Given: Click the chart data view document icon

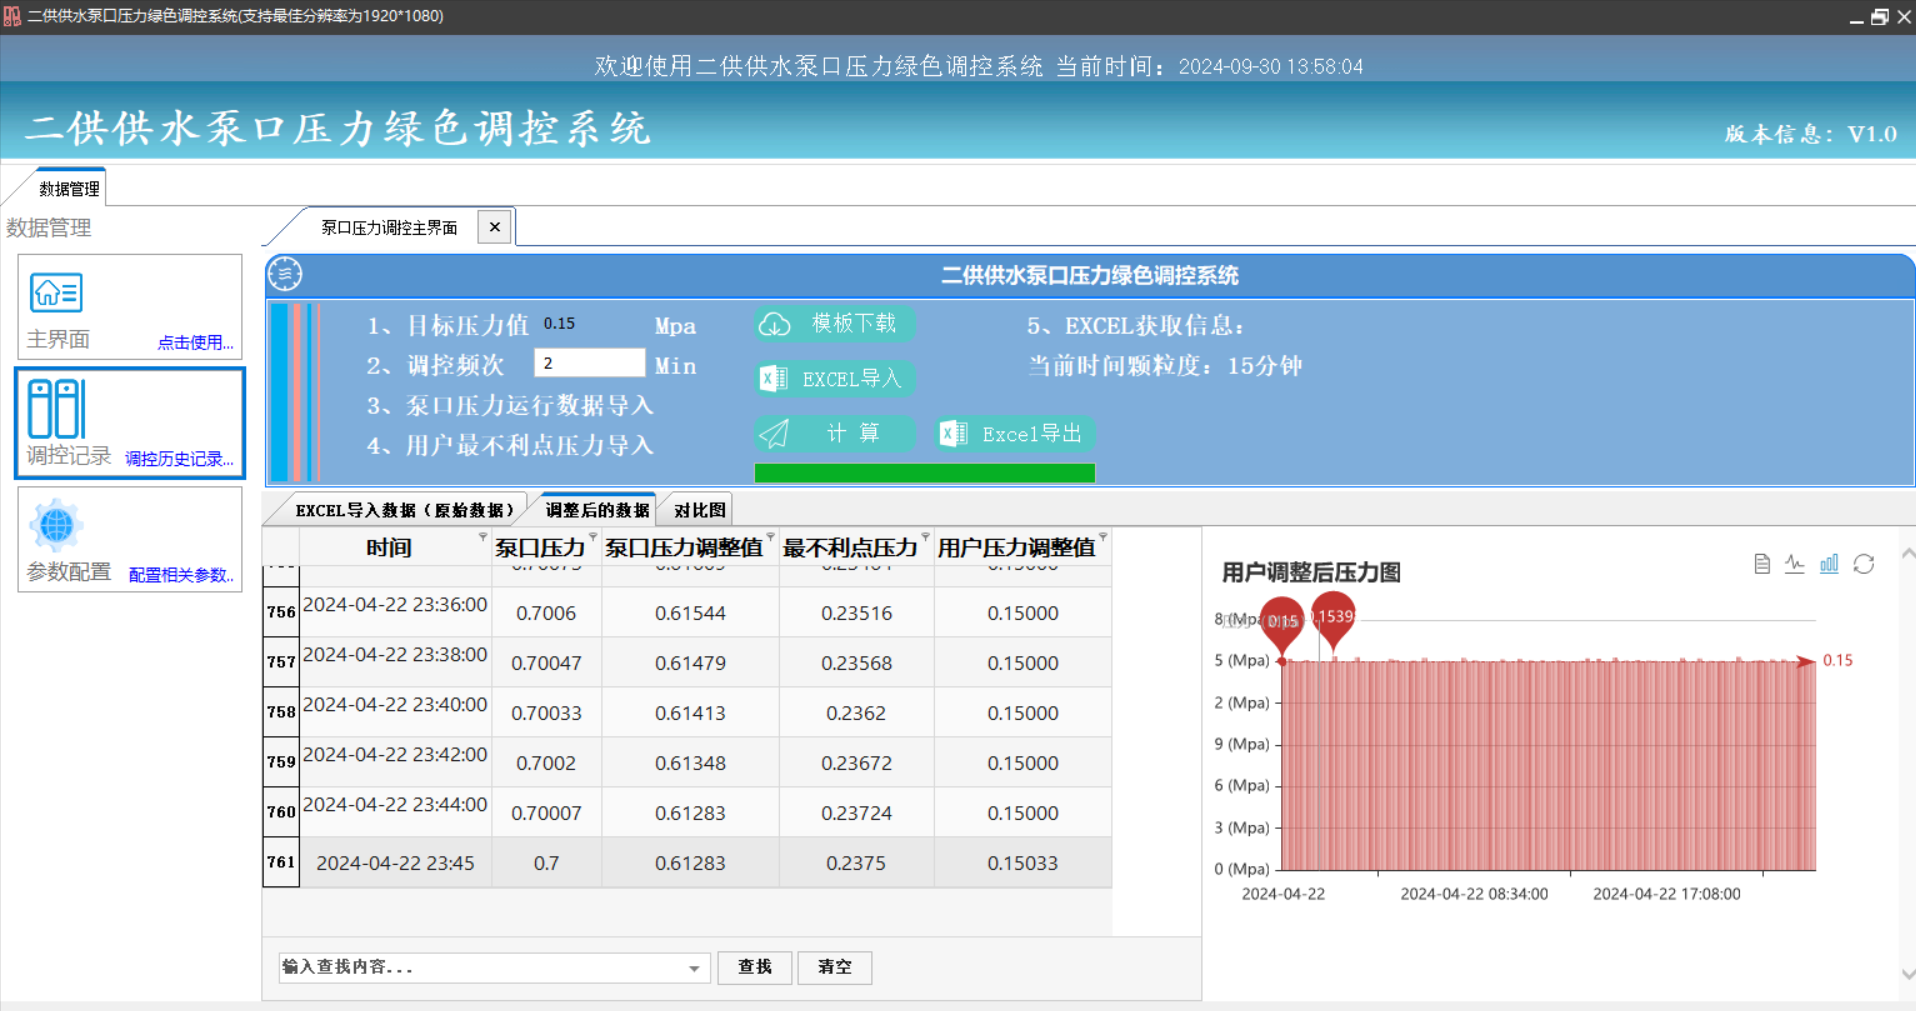Looking at the screenshot, I should 1762,564.
